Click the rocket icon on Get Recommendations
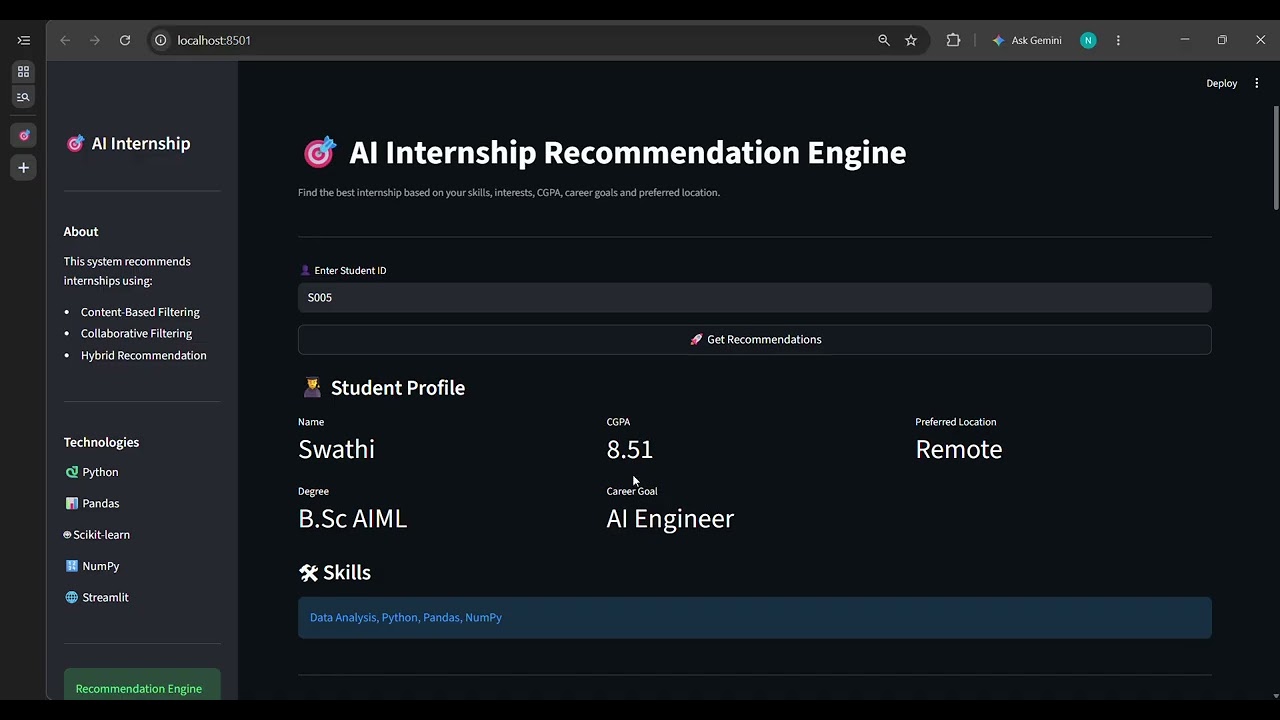 [696, 339]
